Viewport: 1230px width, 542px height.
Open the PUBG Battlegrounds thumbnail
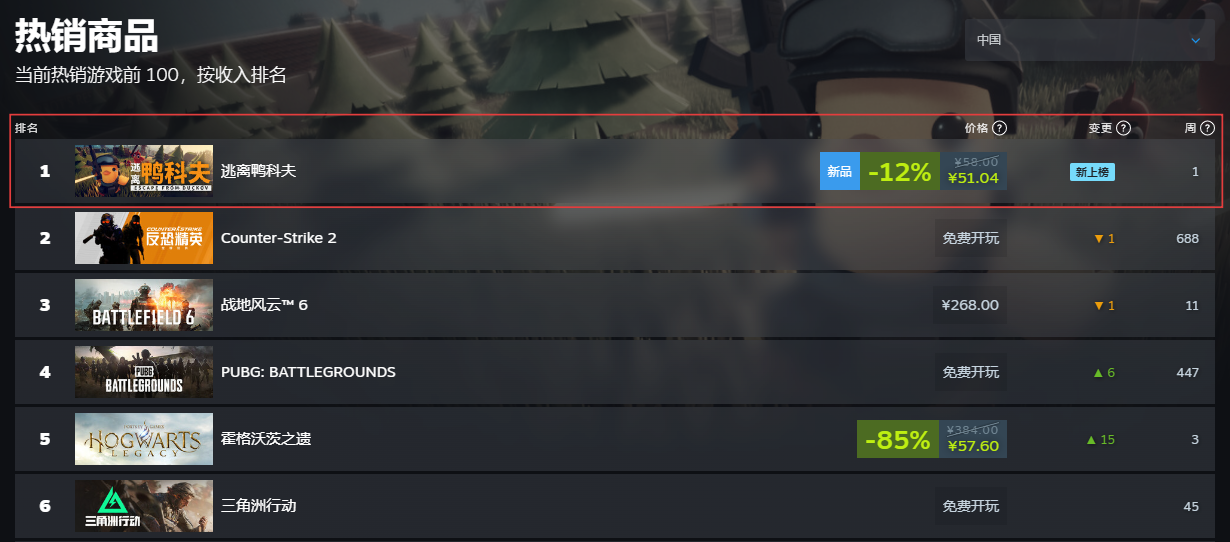coord(144,372)
